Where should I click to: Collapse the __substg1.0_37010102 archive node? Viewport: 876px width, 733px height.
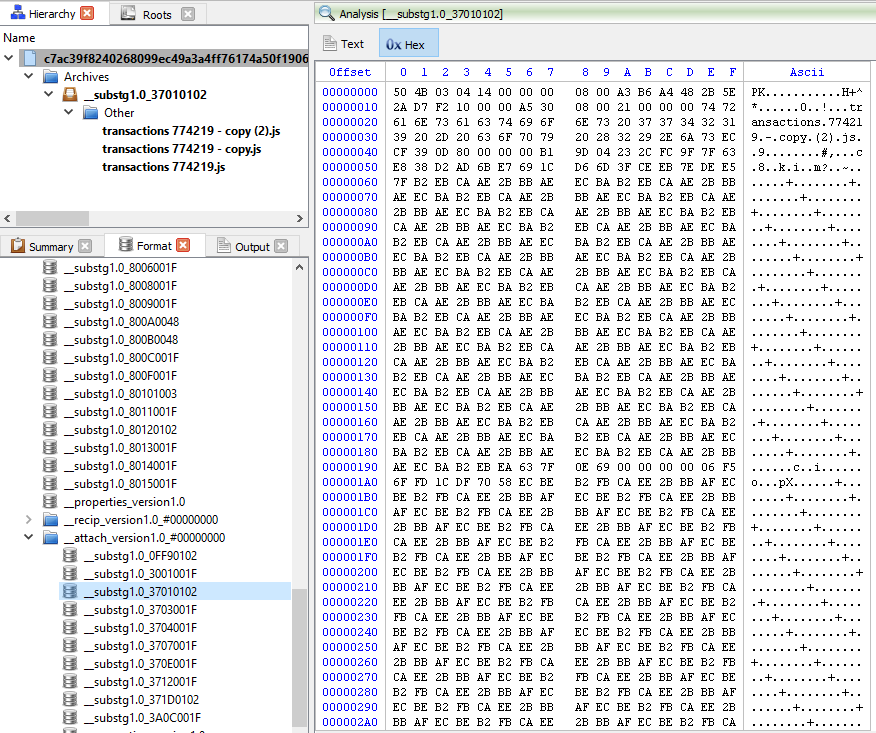click(x=49, y=94)
